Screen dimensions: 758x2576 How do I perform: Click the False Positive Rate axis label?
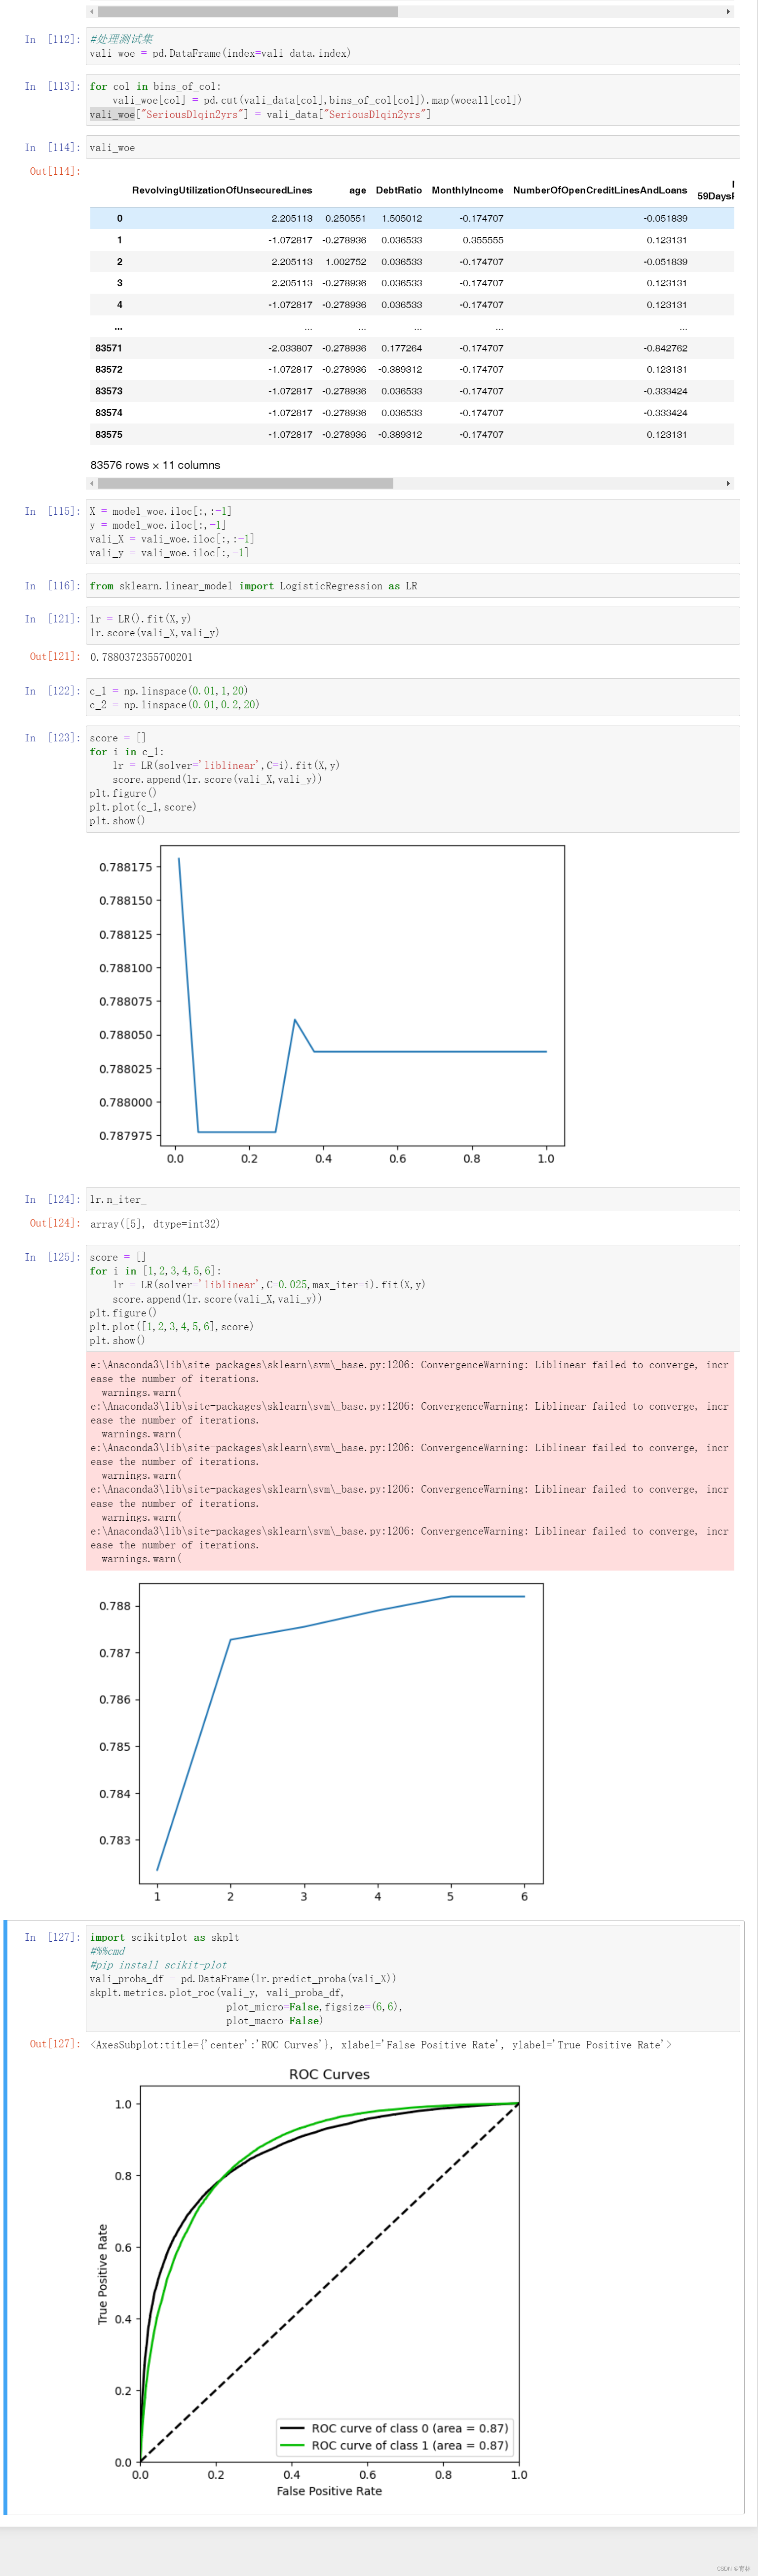329,2491
